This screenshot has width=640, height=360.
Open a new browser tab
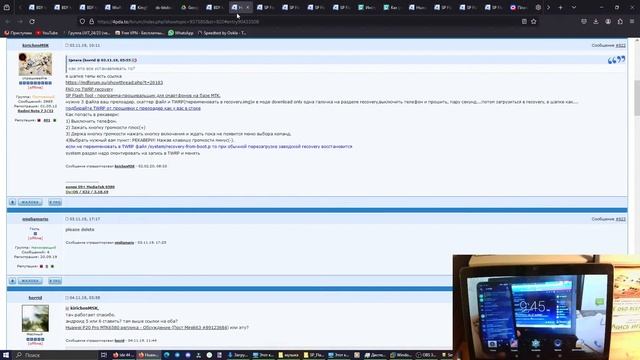point(560,7)
